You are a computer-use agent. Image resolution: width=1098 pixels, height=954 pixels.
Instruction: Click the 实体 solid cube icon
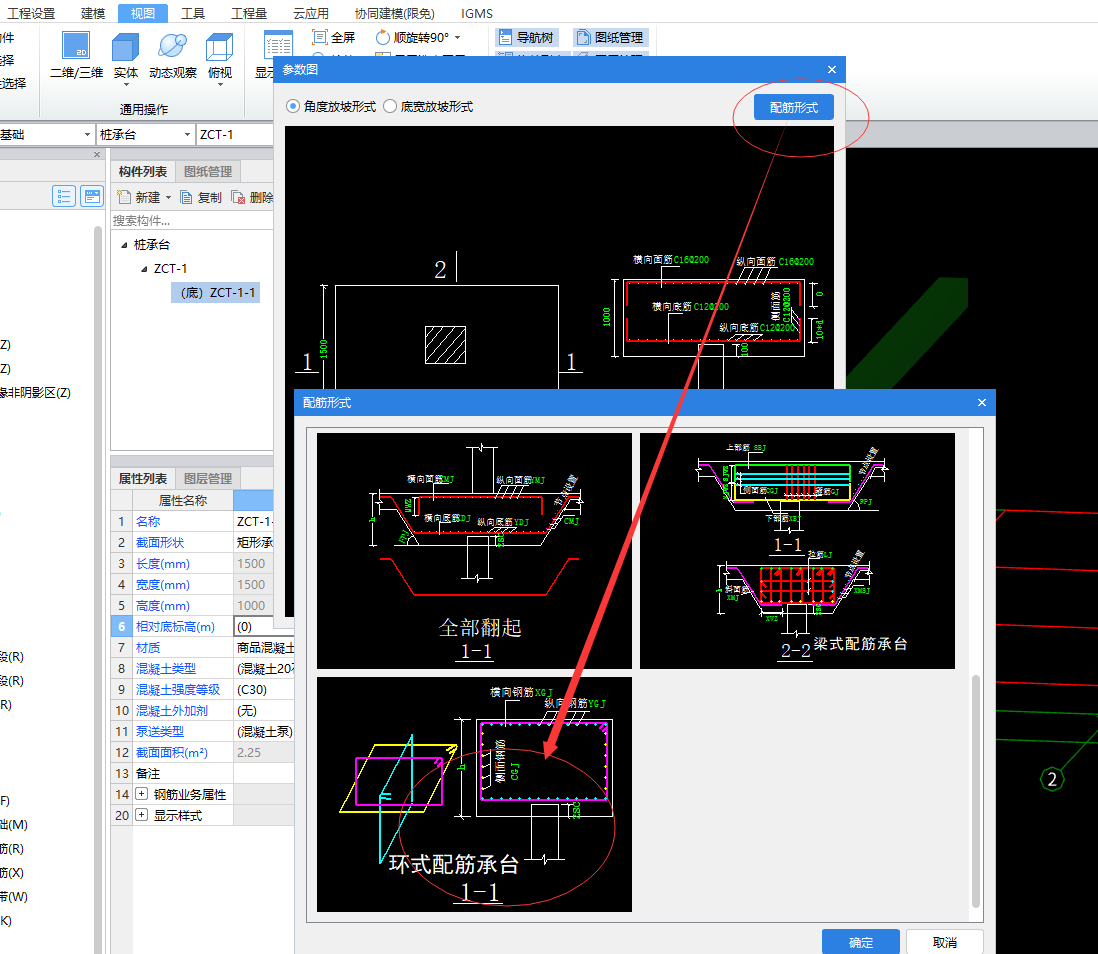(x=125, y=47)
